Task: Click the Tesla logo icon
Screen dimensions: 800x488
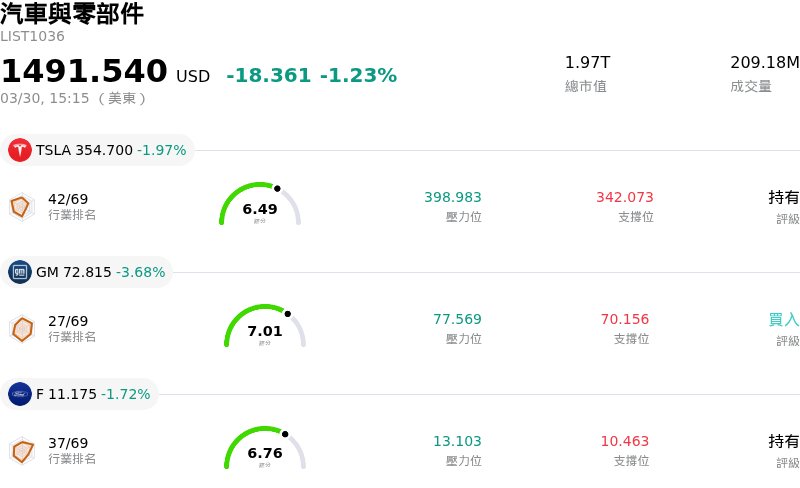Action: click(20, 150)
